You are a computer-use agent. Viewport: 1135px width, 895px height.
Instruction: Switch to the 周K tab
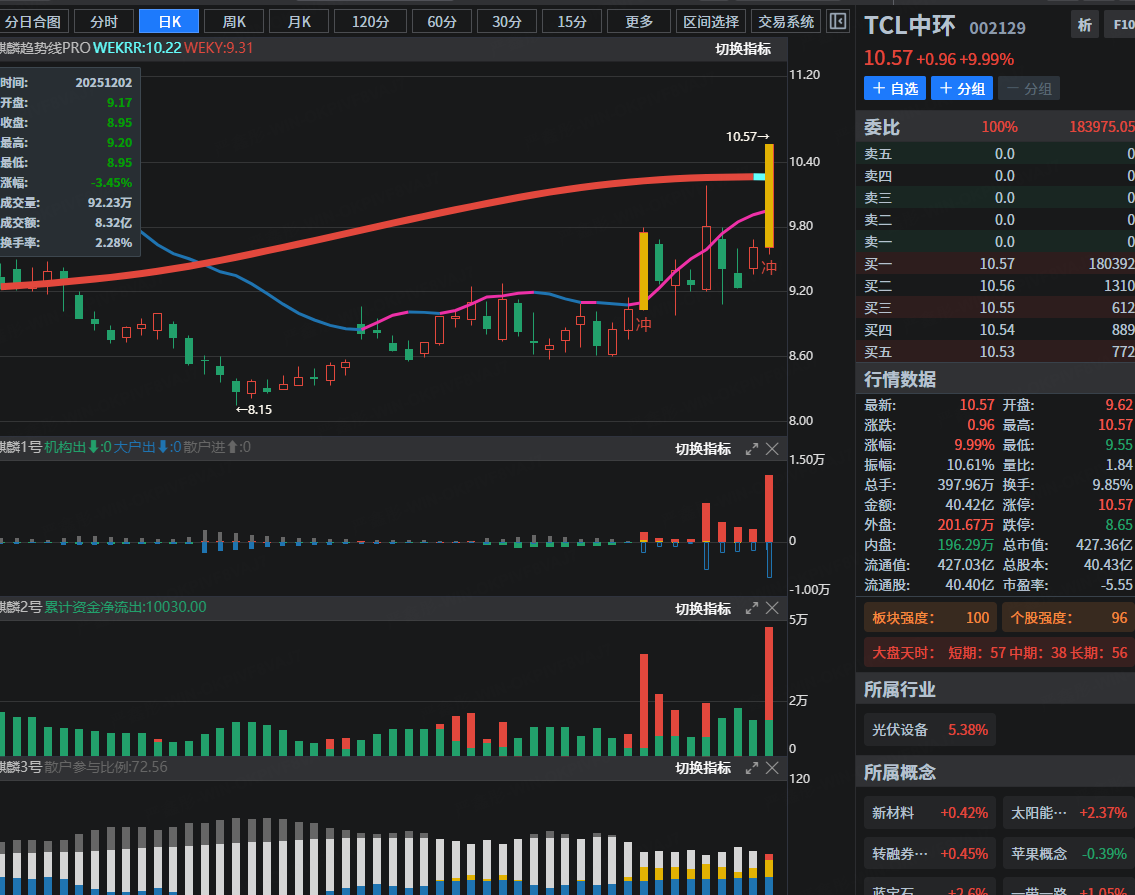click(234, 21)
